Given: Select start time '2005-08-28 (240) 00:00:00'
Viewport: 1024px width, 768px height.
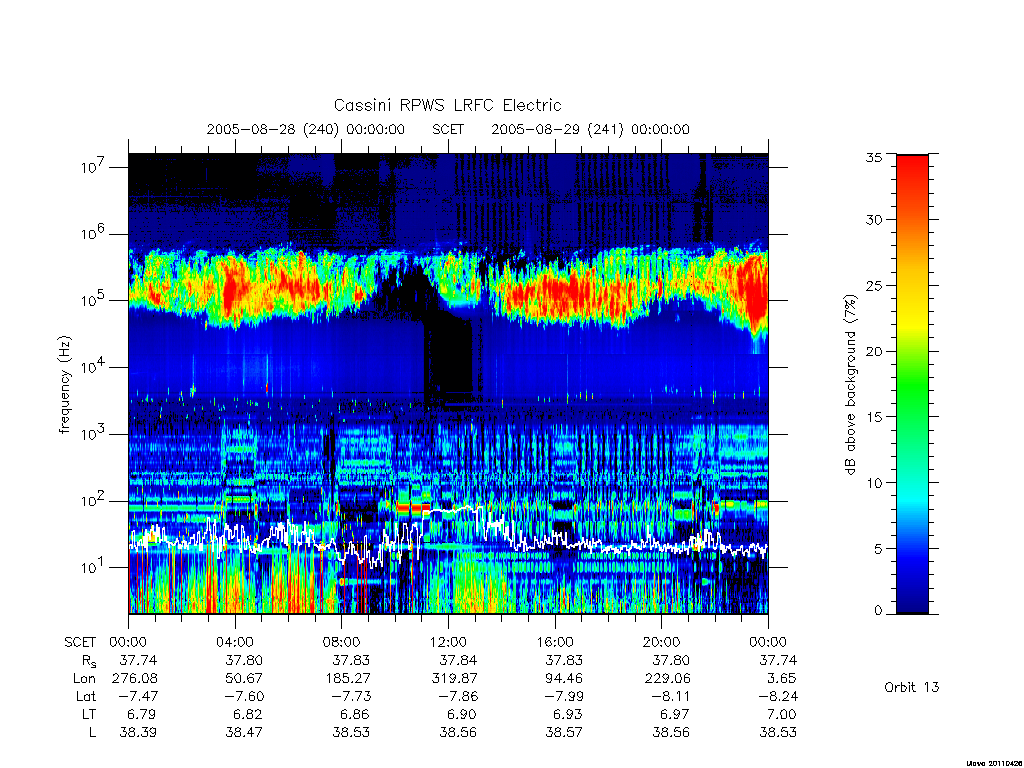Looking at the screenshot, I should coord(306,129).
